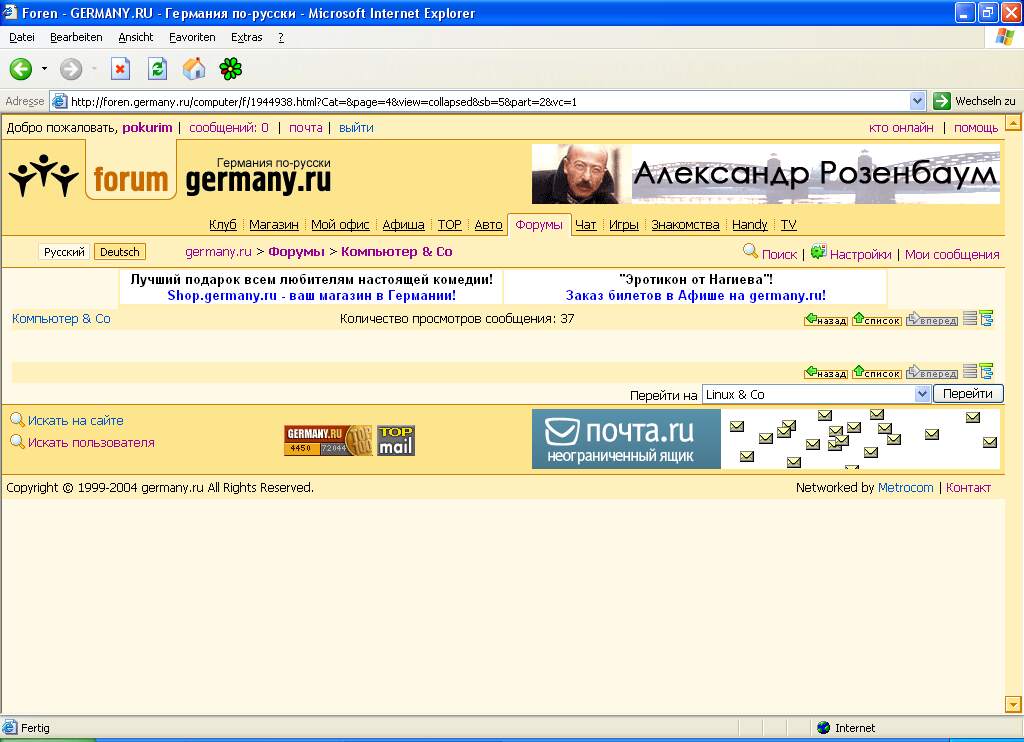Log out via the выйти link

coord(356,128)
